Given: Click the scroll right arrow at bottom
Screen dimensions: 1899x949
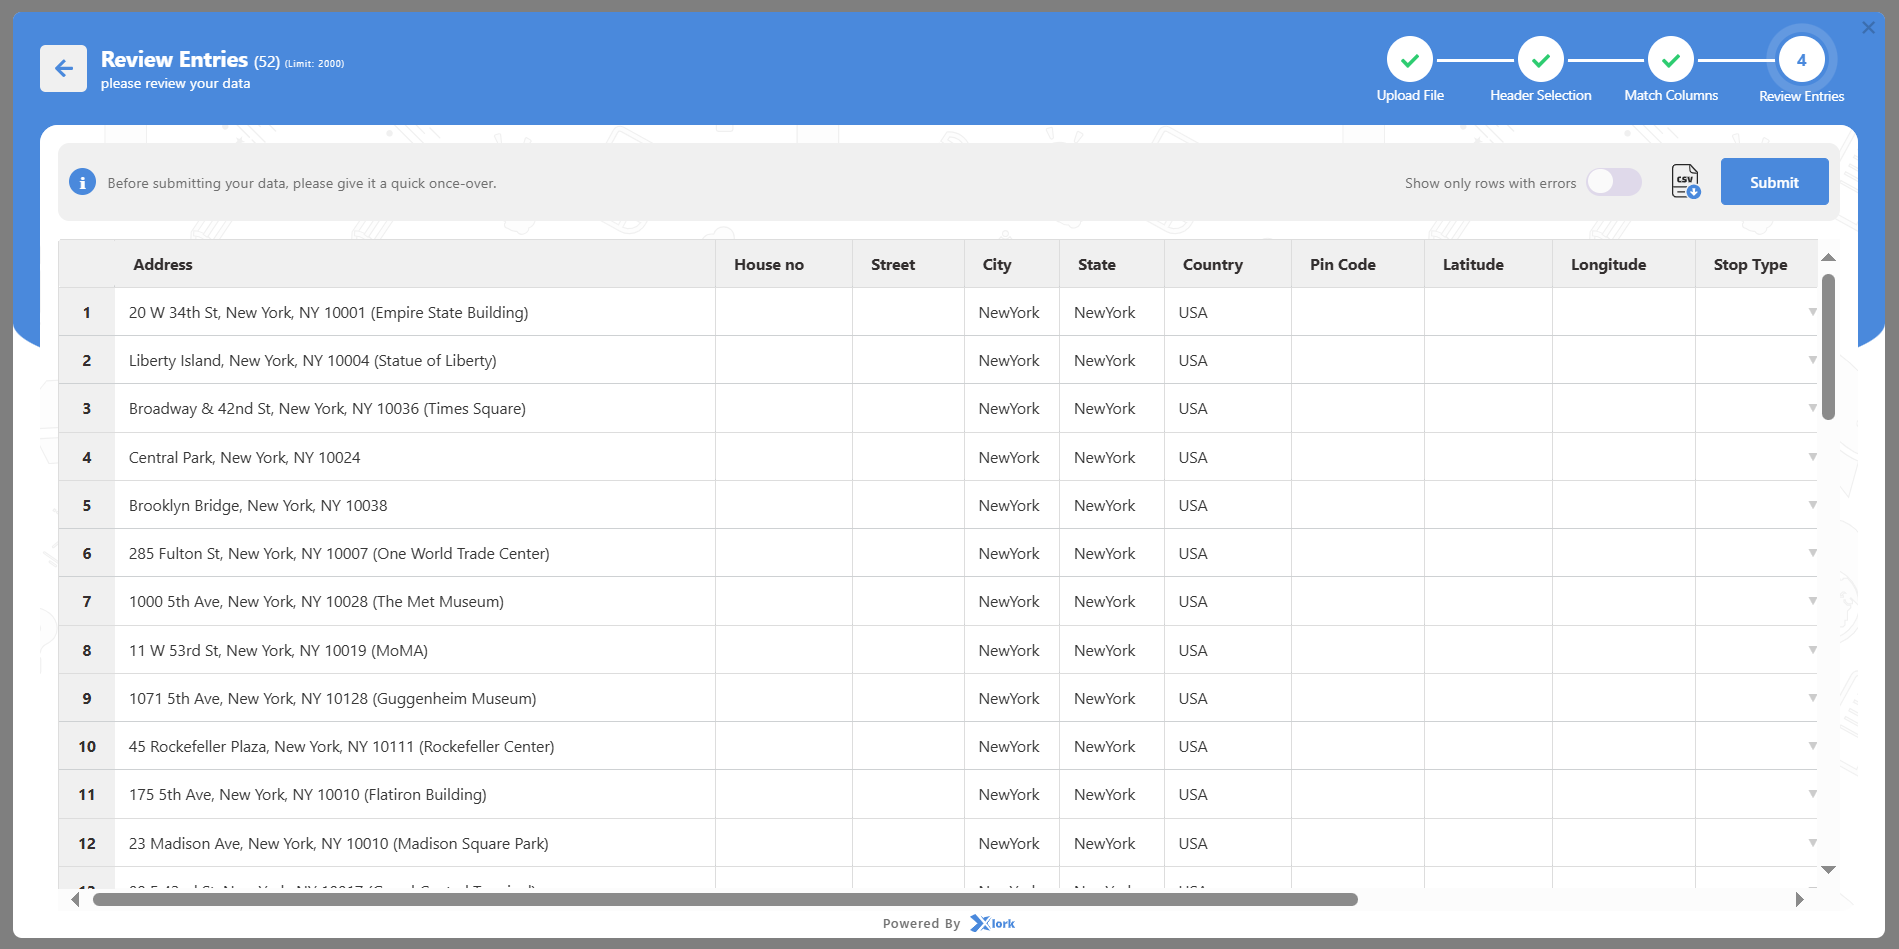Looking at the screenshot, I should point(1799,899).
